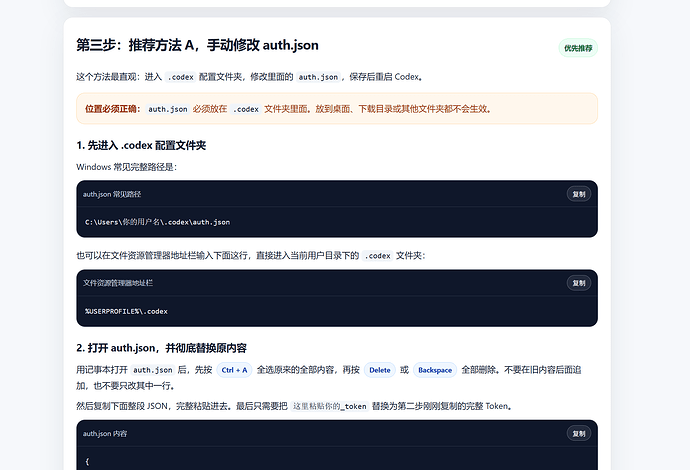690x470 pixels.
Task: Click .codex inline code before 文件夹:
Action: (x=378, y=256)
